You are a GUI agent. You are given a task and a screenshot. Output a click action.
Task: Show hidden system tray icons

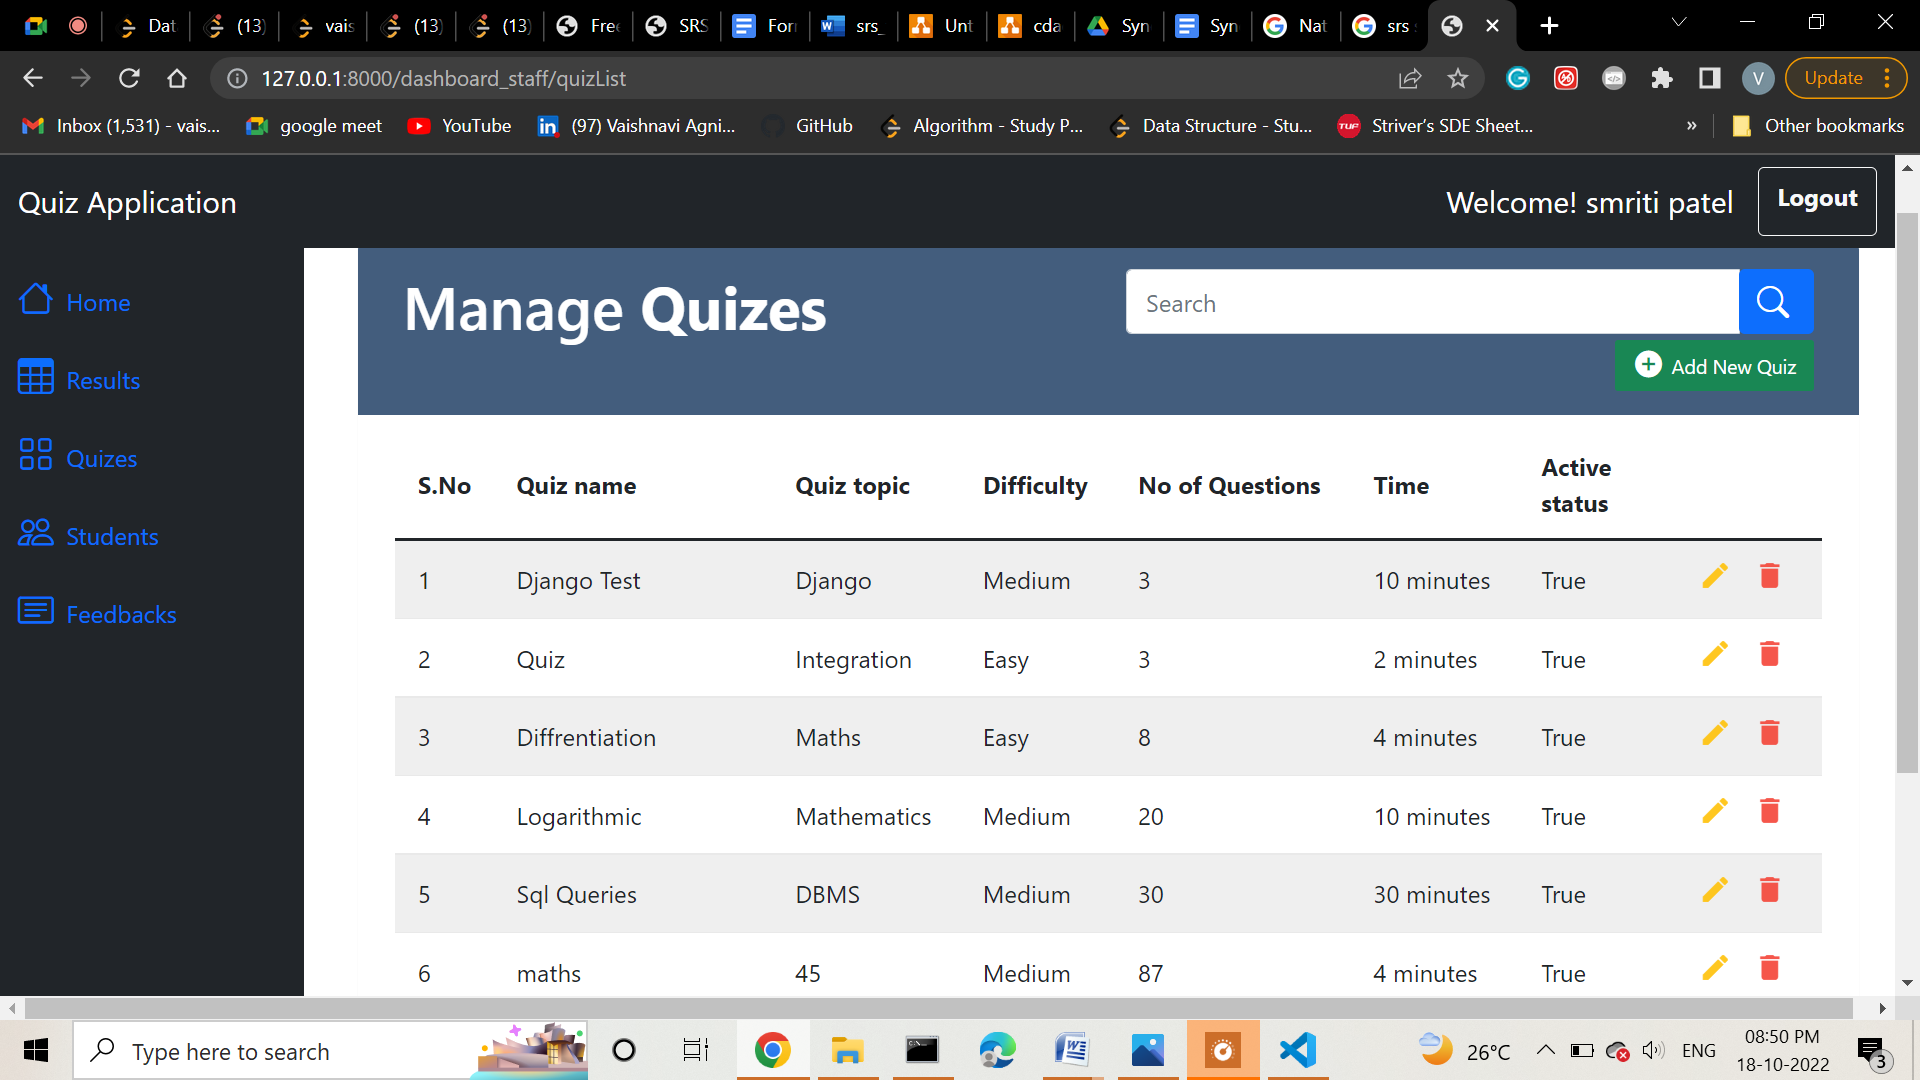click(x=1545, y=1050)
